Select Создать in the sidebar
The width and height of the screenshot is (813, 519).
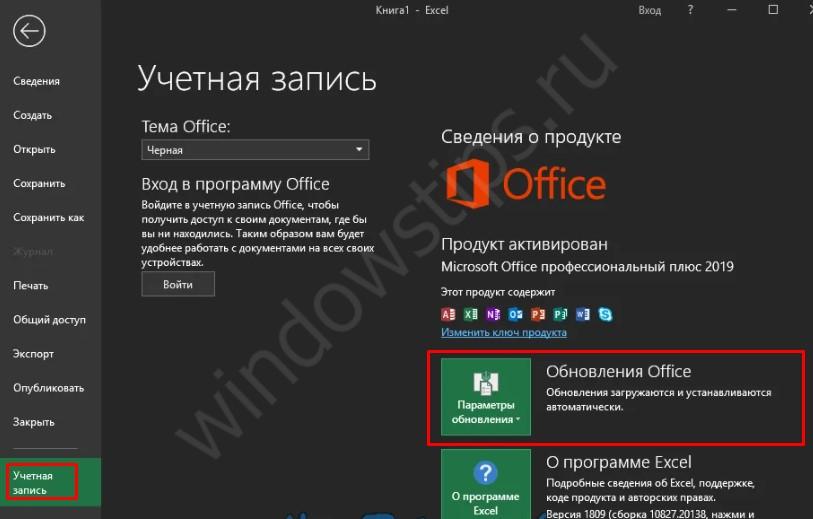click(33, 115)
